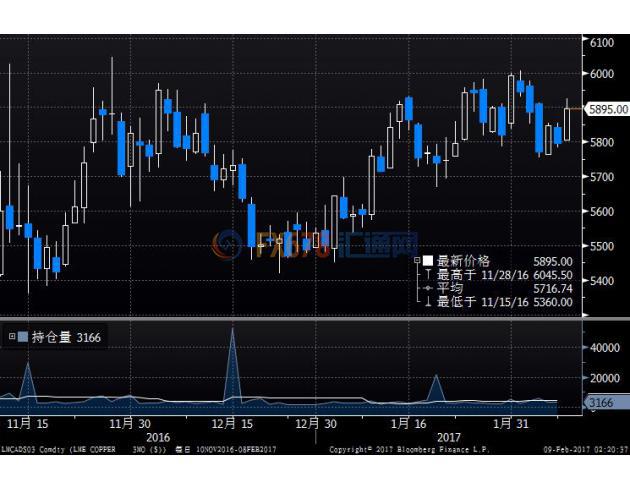
Task: Click the 1月 31 date axis label
Action: [516, 423]
